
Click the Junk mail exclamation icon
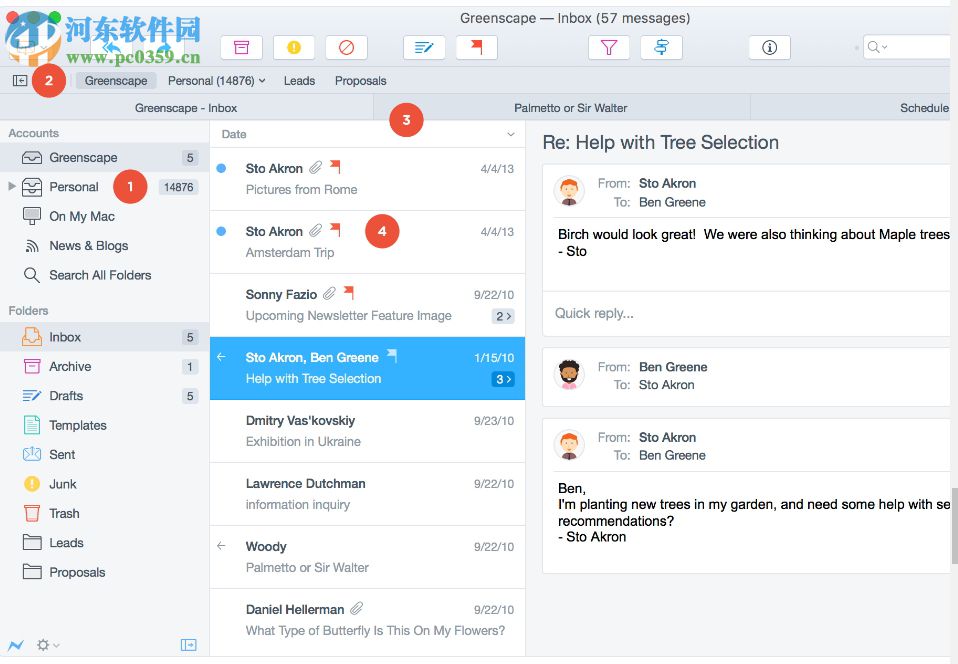[295, 47]
